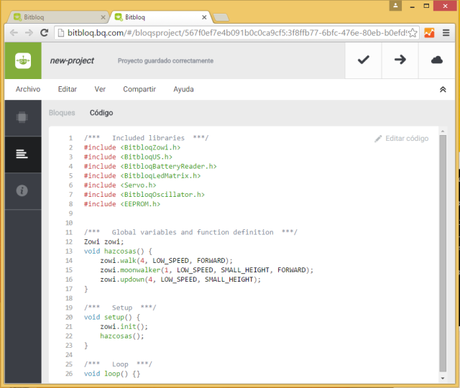This screenshot has width=460, height=388.
Task: Click the Chrome user profile icon
Action: [395, 5]
